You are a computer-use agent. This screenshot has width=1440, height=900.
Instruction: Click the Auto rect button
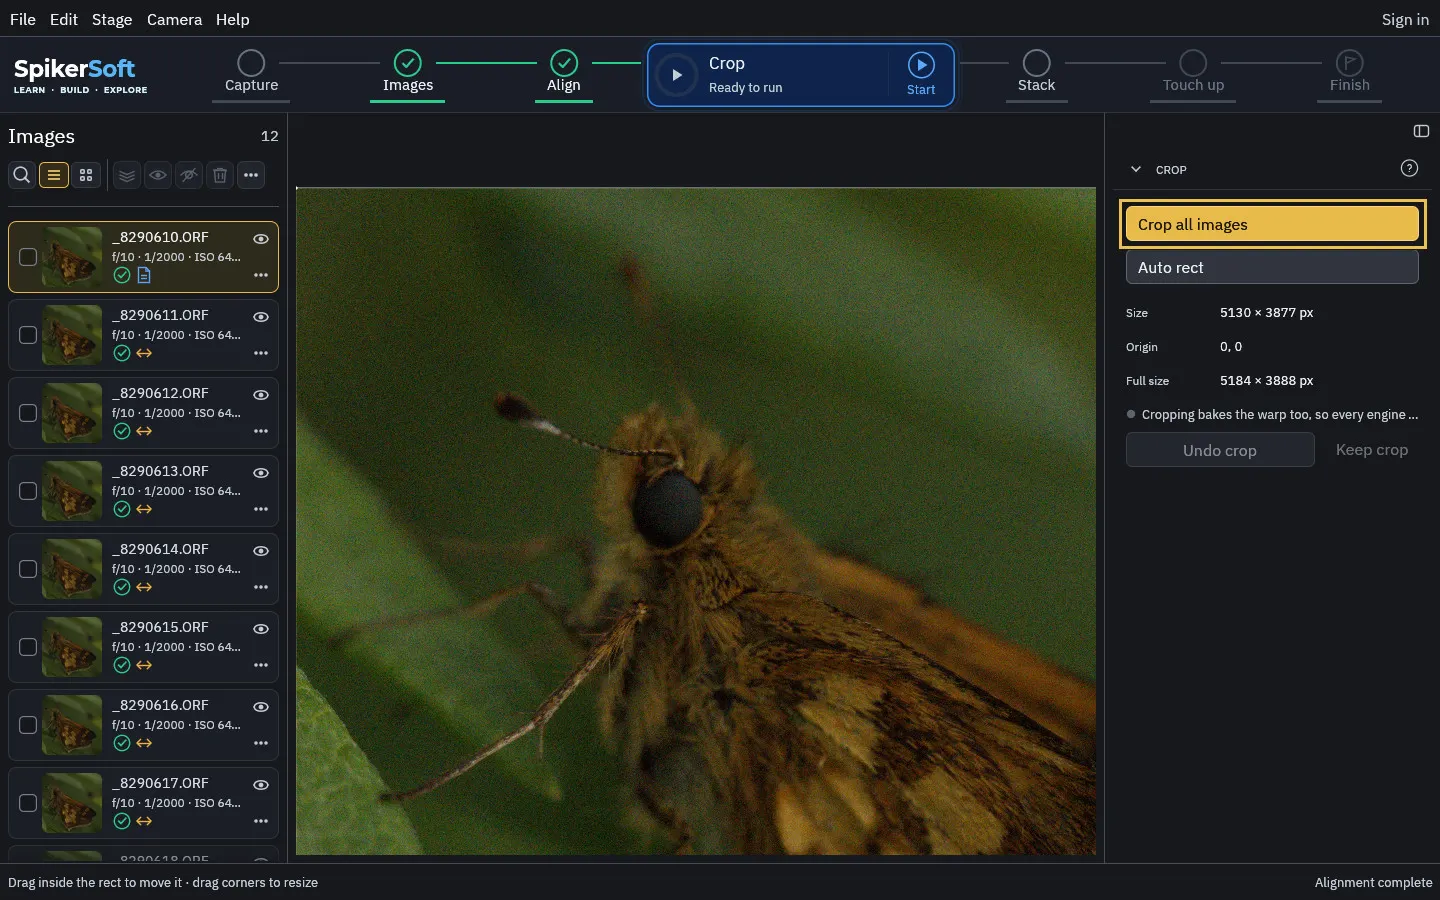point(1272,267)
